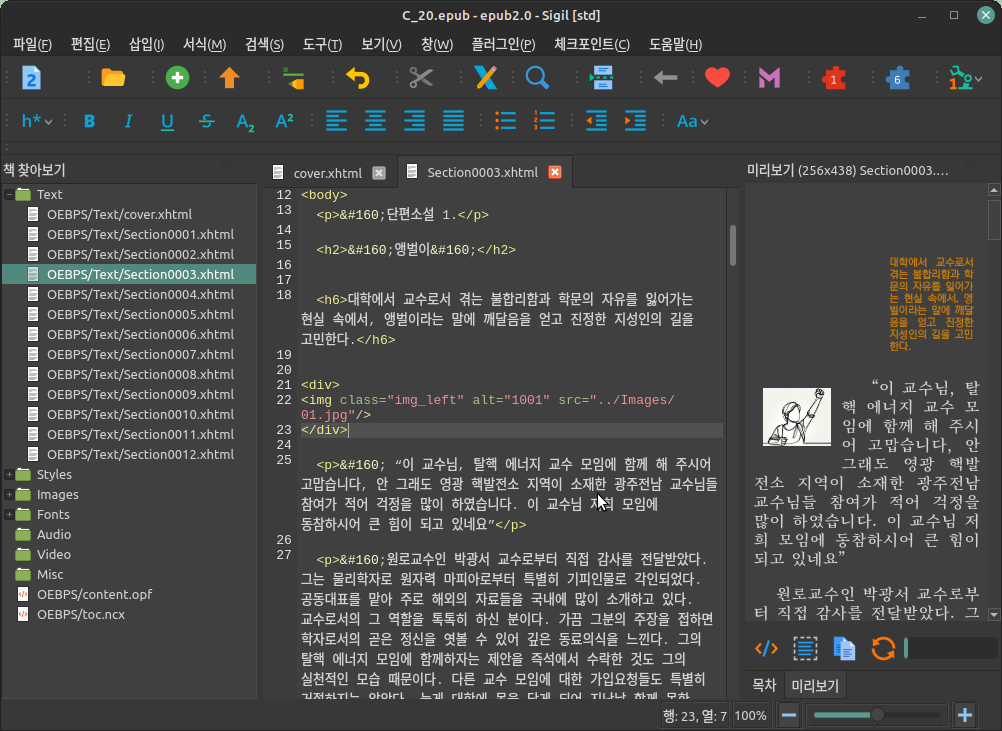
Task: Click the blue-orange X toolbar icon
Action: [x=486, y=78]
